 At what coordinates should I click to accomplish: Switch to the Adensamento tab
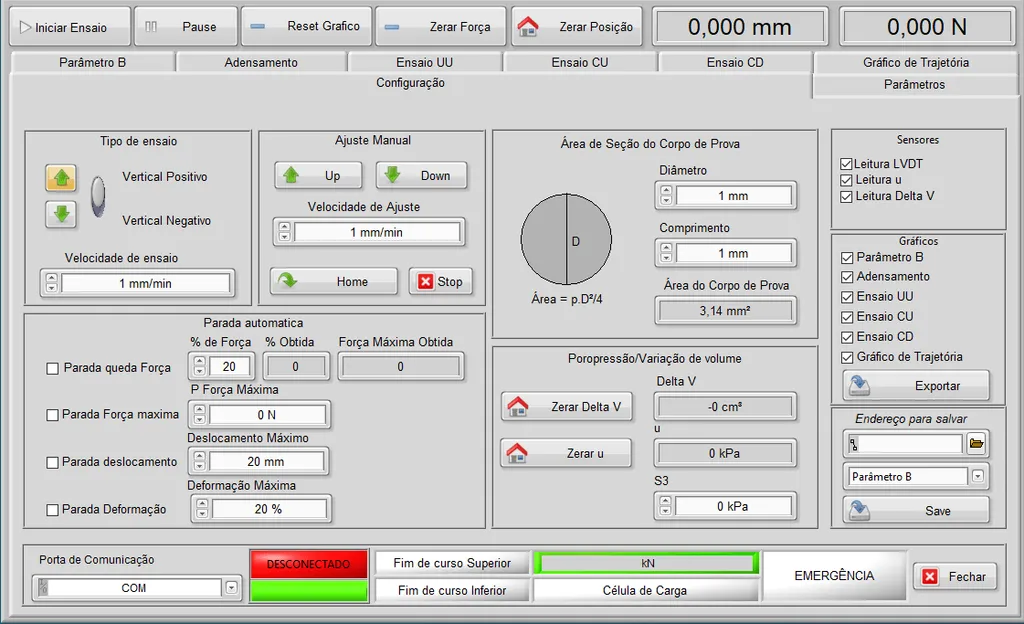pyautogui.click(x=261, y=63)
